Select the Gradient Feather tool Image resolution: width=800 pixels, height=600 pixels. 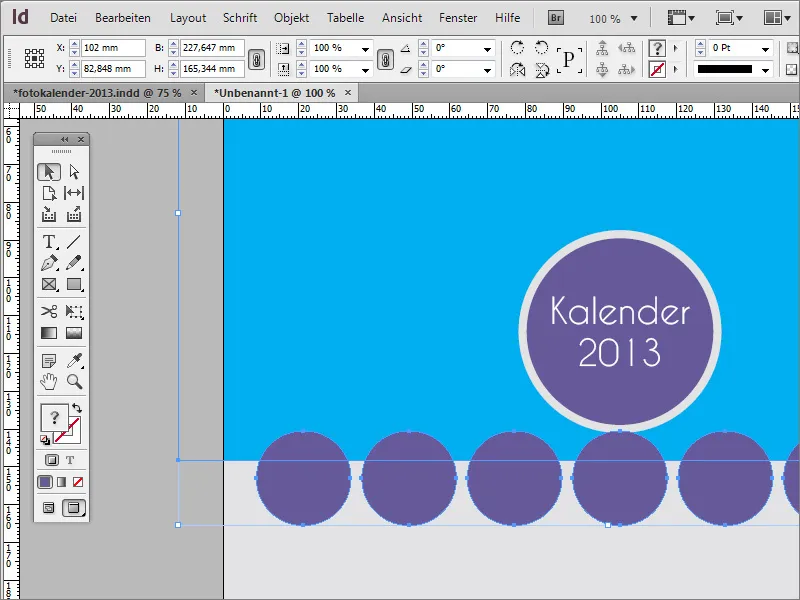click(x=74, y=333)
